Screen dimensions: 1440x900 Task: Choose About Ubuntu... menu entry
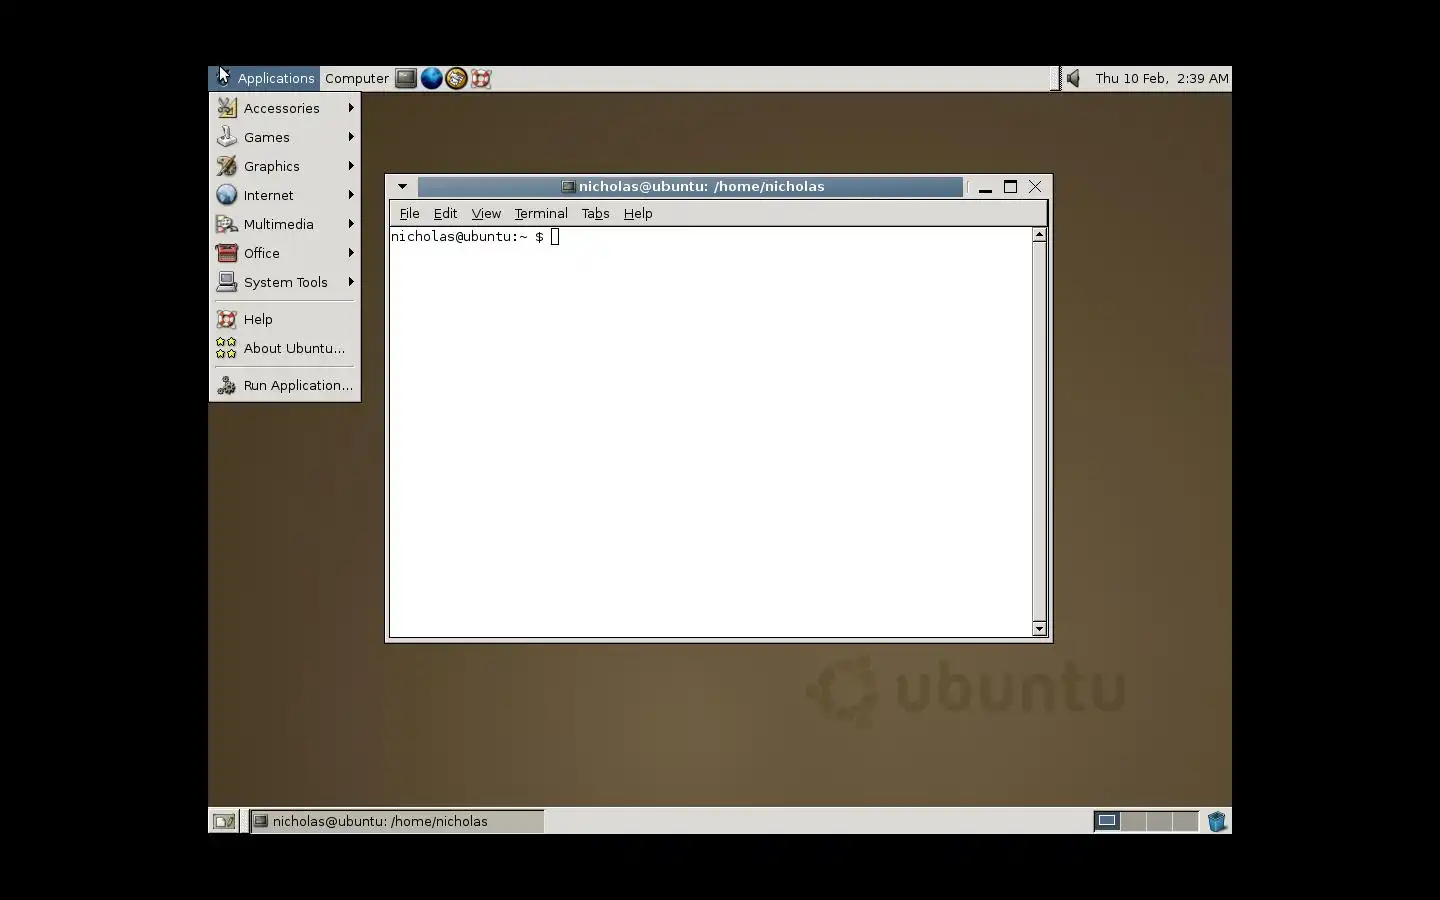[x=285, y=348]
